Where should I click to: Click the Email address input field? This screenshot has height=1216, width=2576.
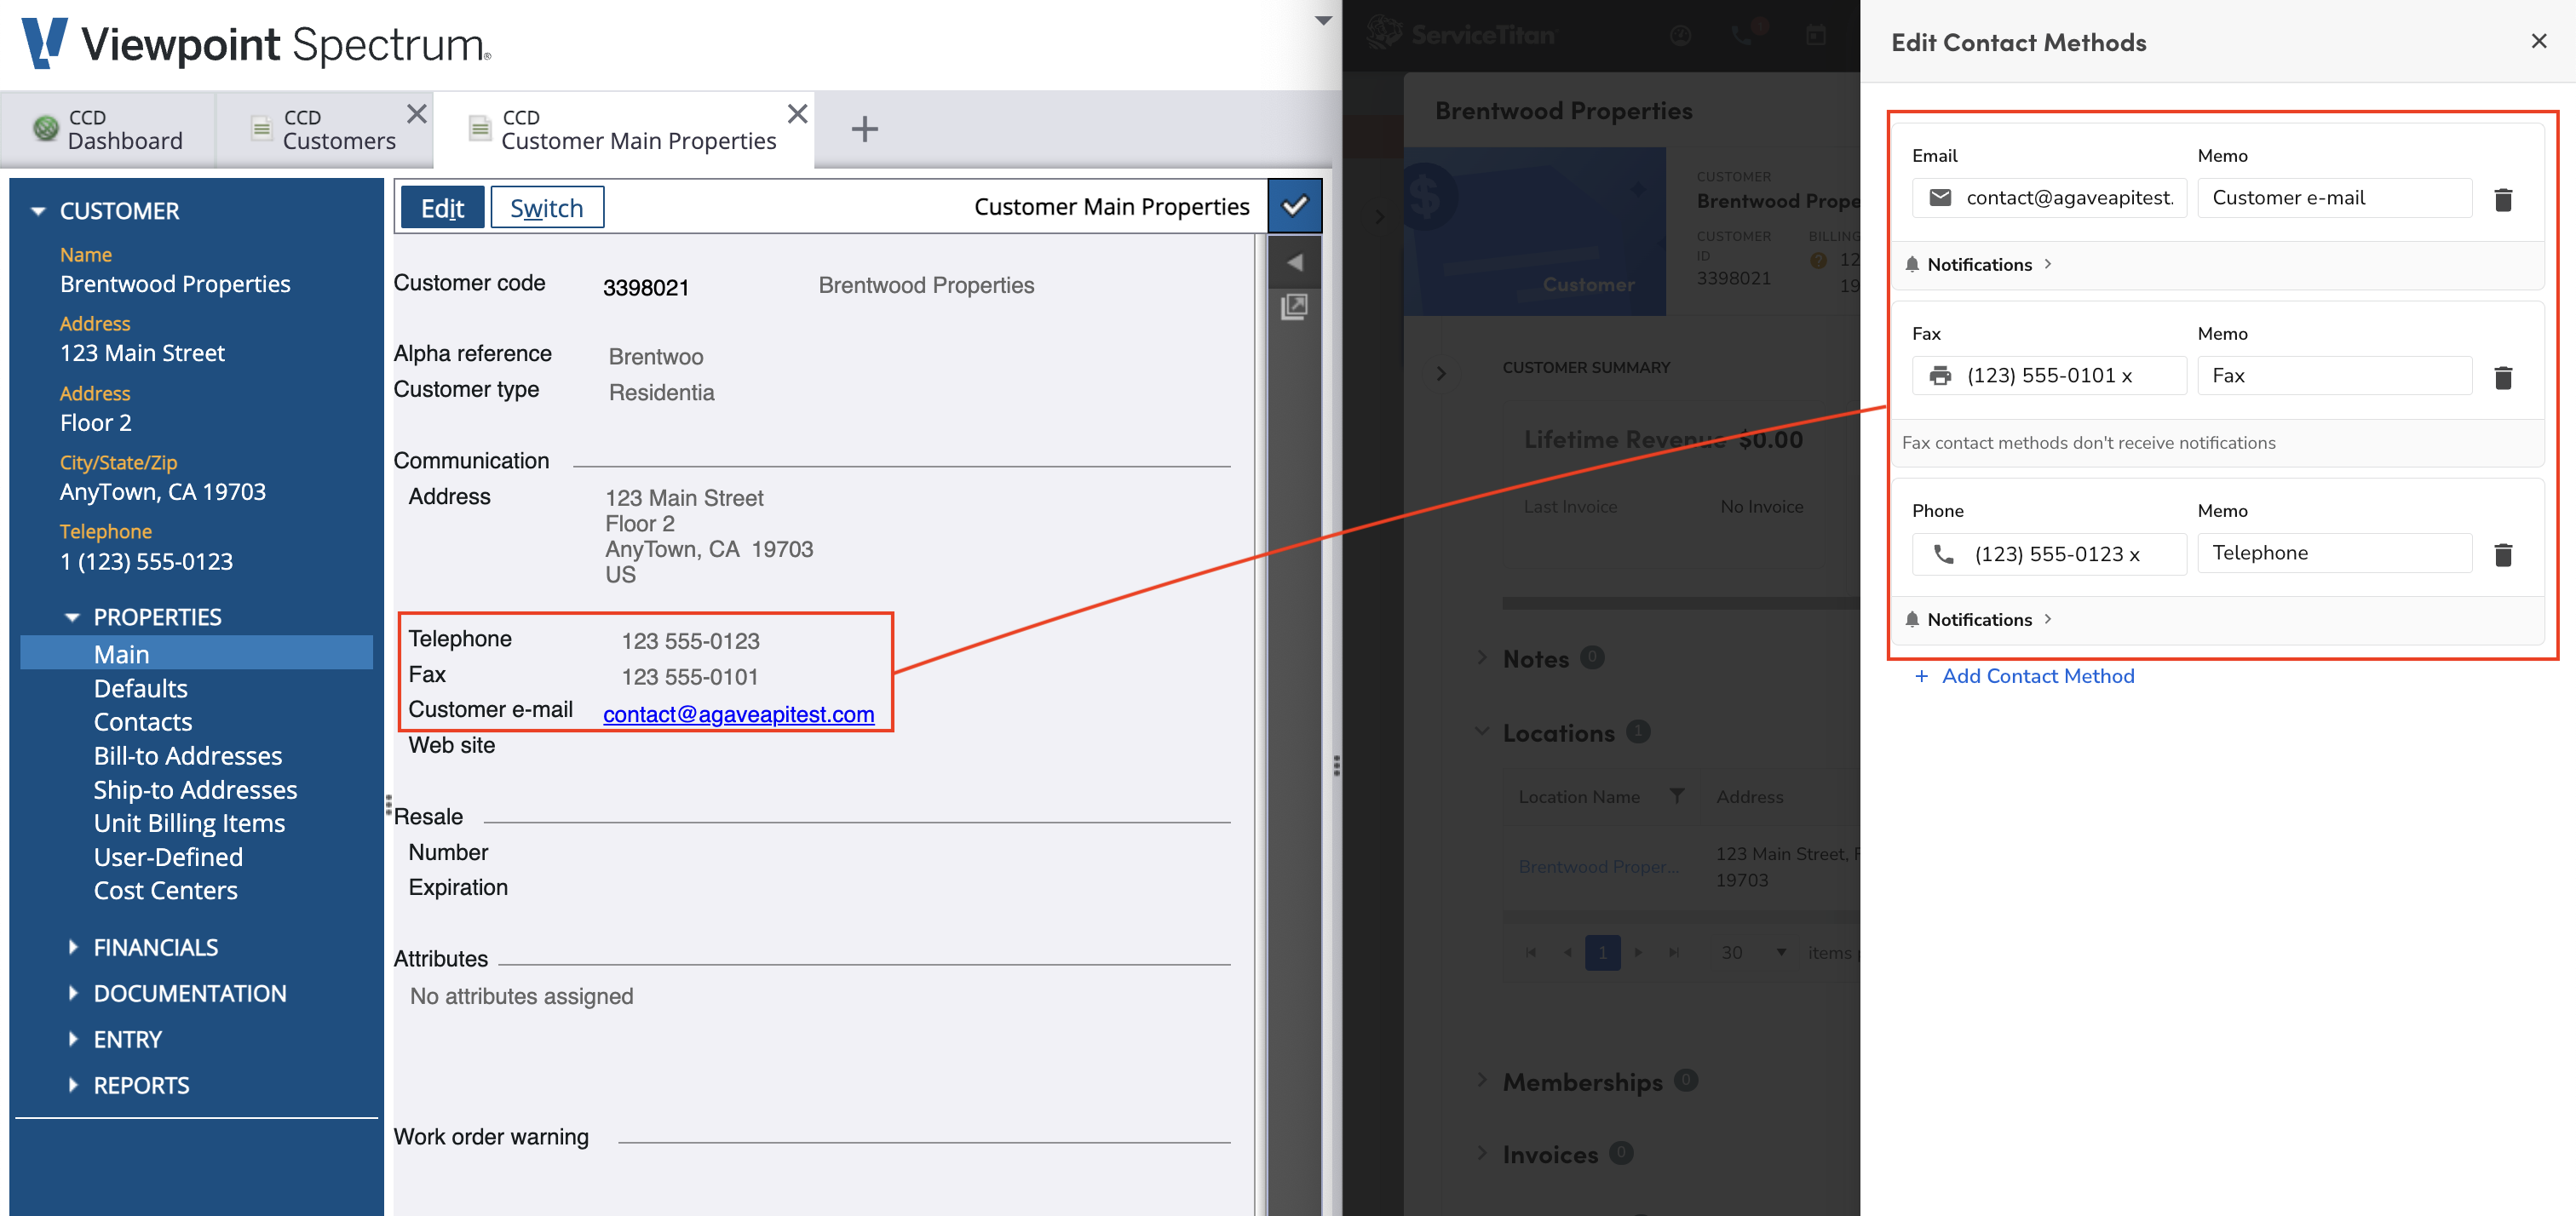click(2049, 197)
